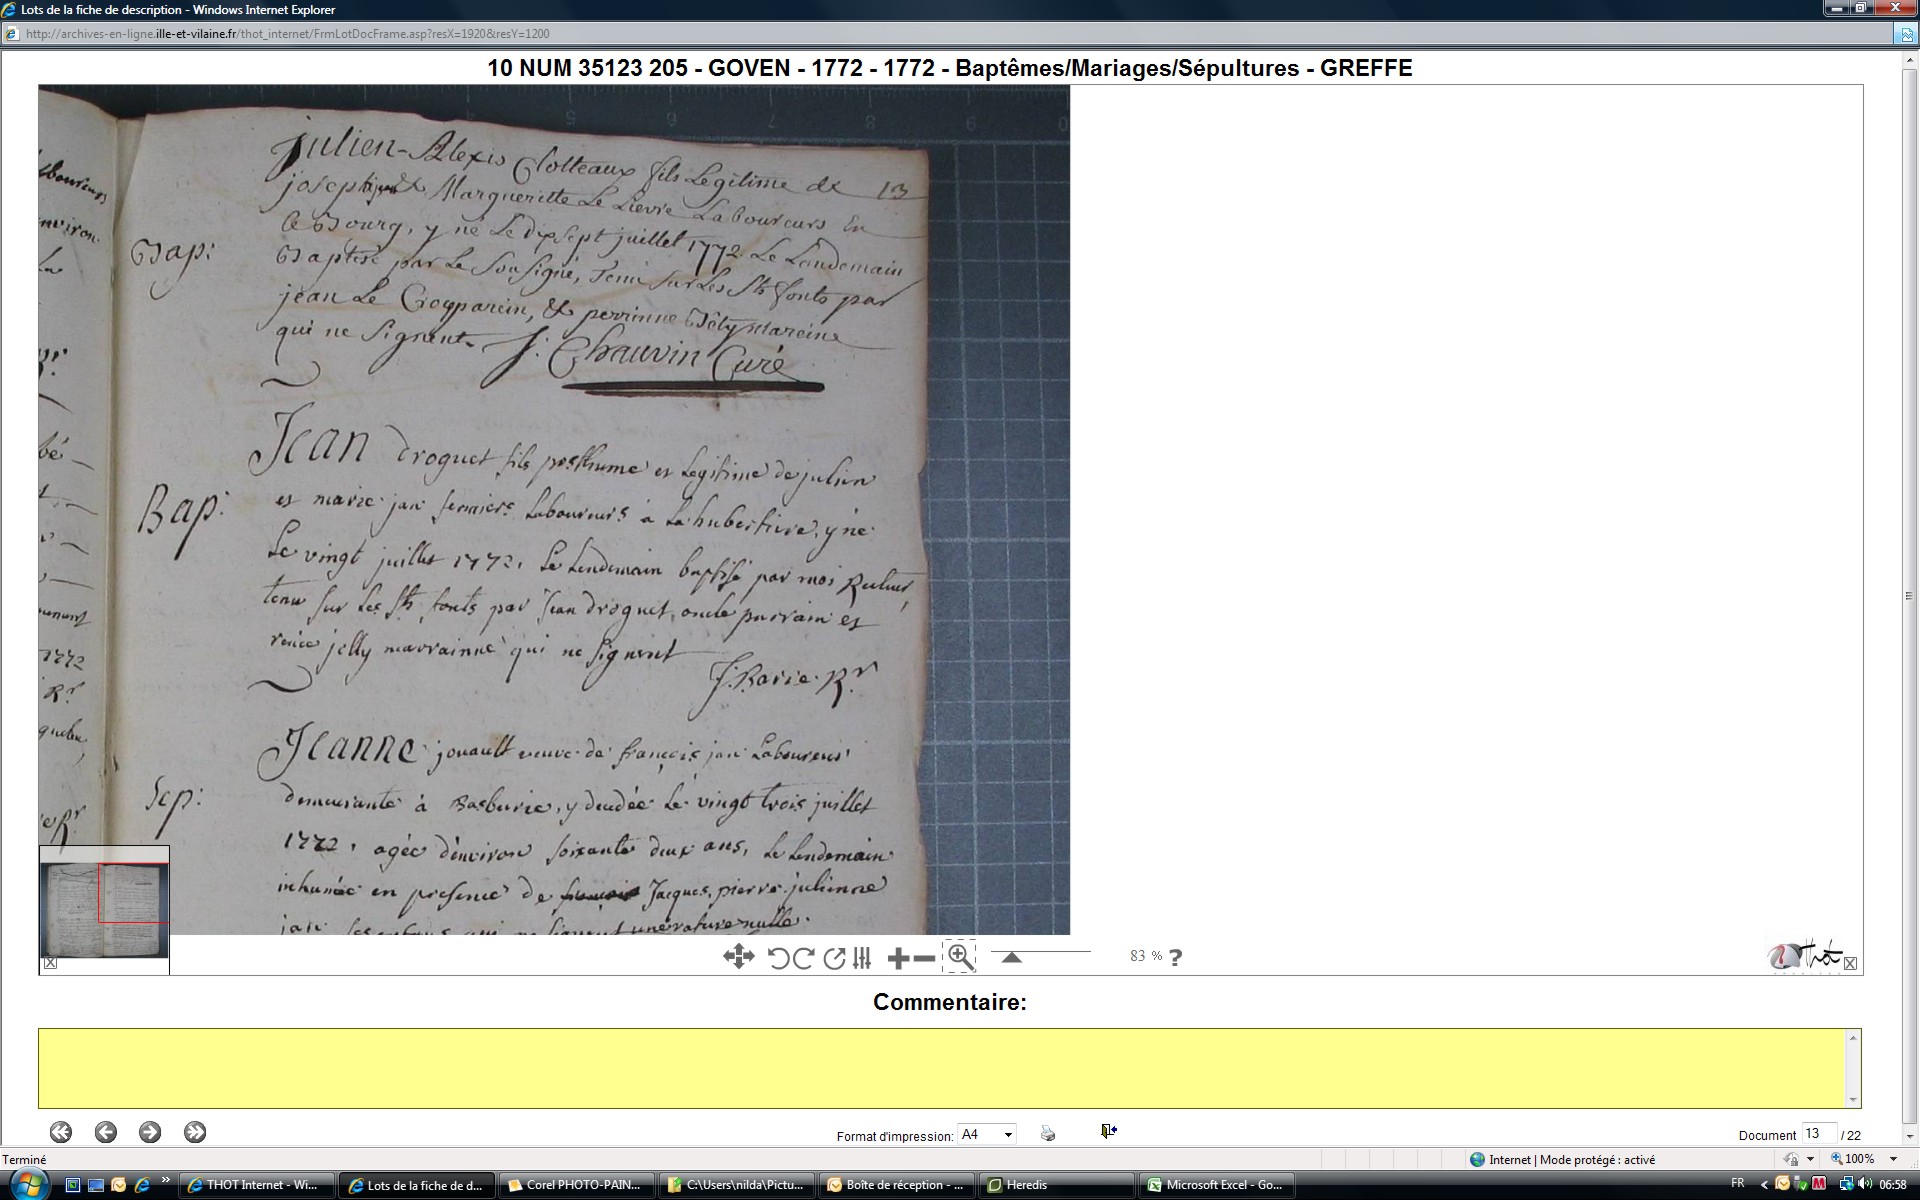This screenshot has height=1200, width=1920.
Task: Open image adjustment sliders tool
Action: pos(863,958)
